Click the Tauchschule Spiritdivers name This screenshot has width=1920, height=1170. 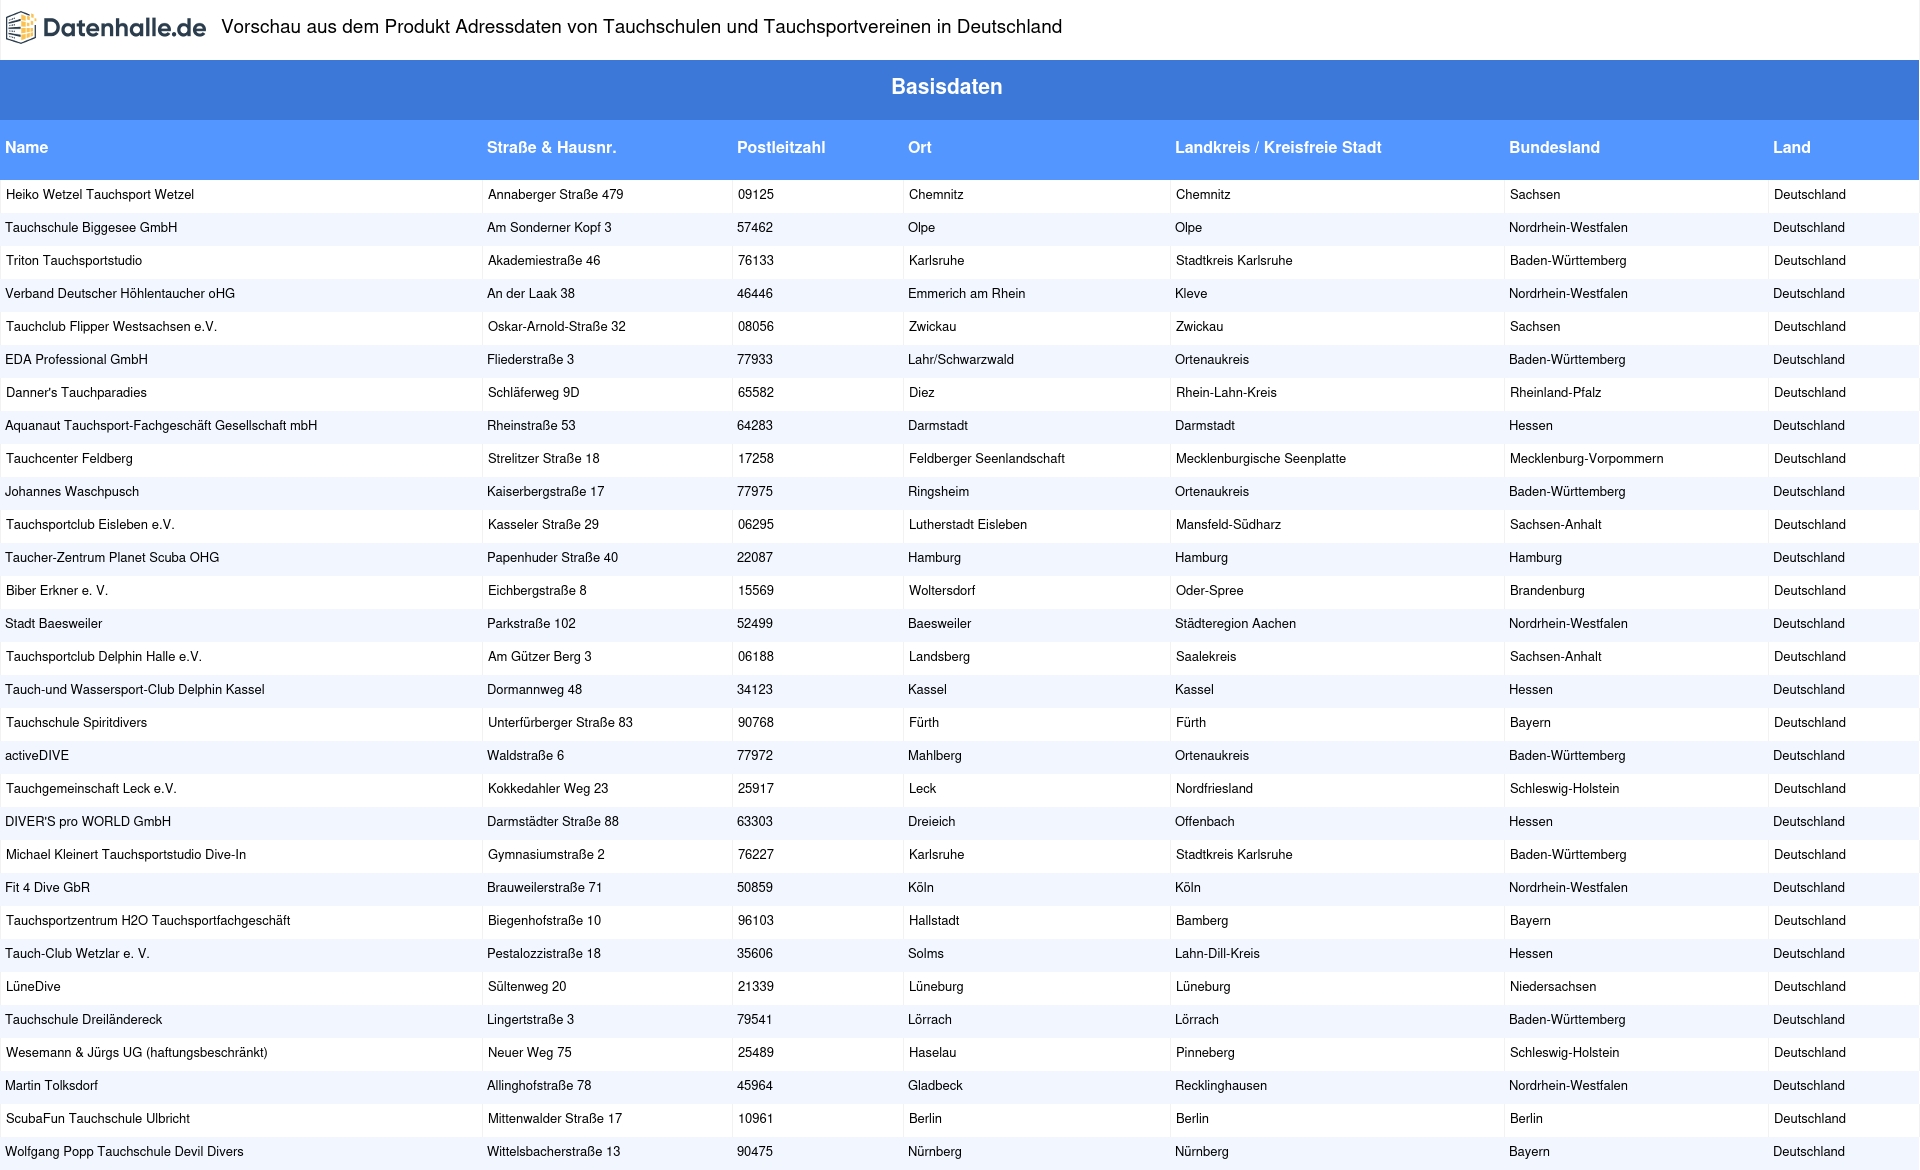point(76,723)
